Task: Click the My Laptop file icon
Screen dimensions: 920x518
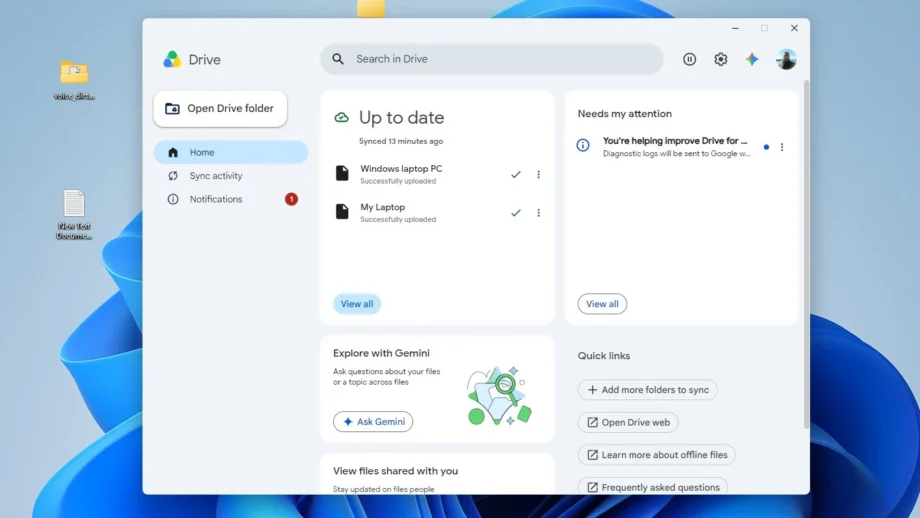Action: pos(342,211)
